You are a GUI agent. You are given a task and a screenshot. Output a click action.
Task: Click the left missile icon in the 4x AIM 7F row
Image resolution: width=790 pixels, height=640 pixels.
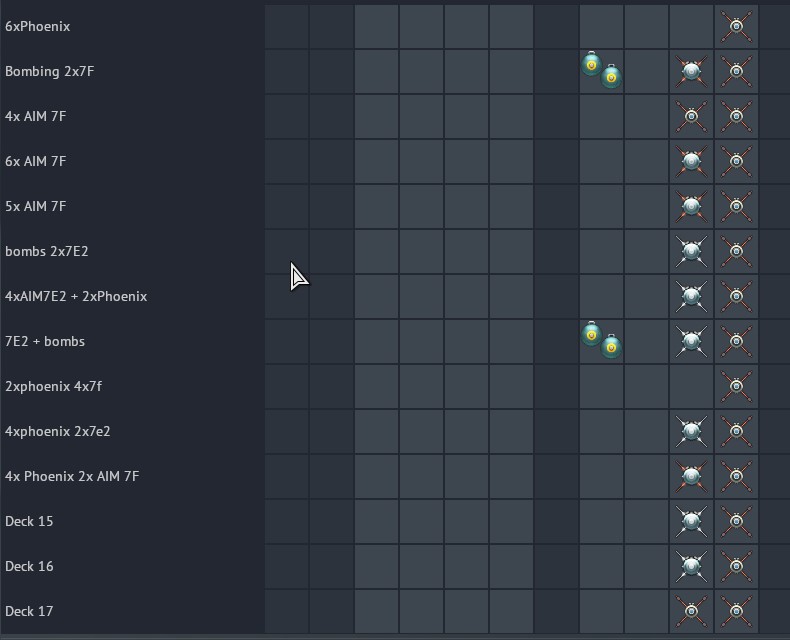coord(691,116)
